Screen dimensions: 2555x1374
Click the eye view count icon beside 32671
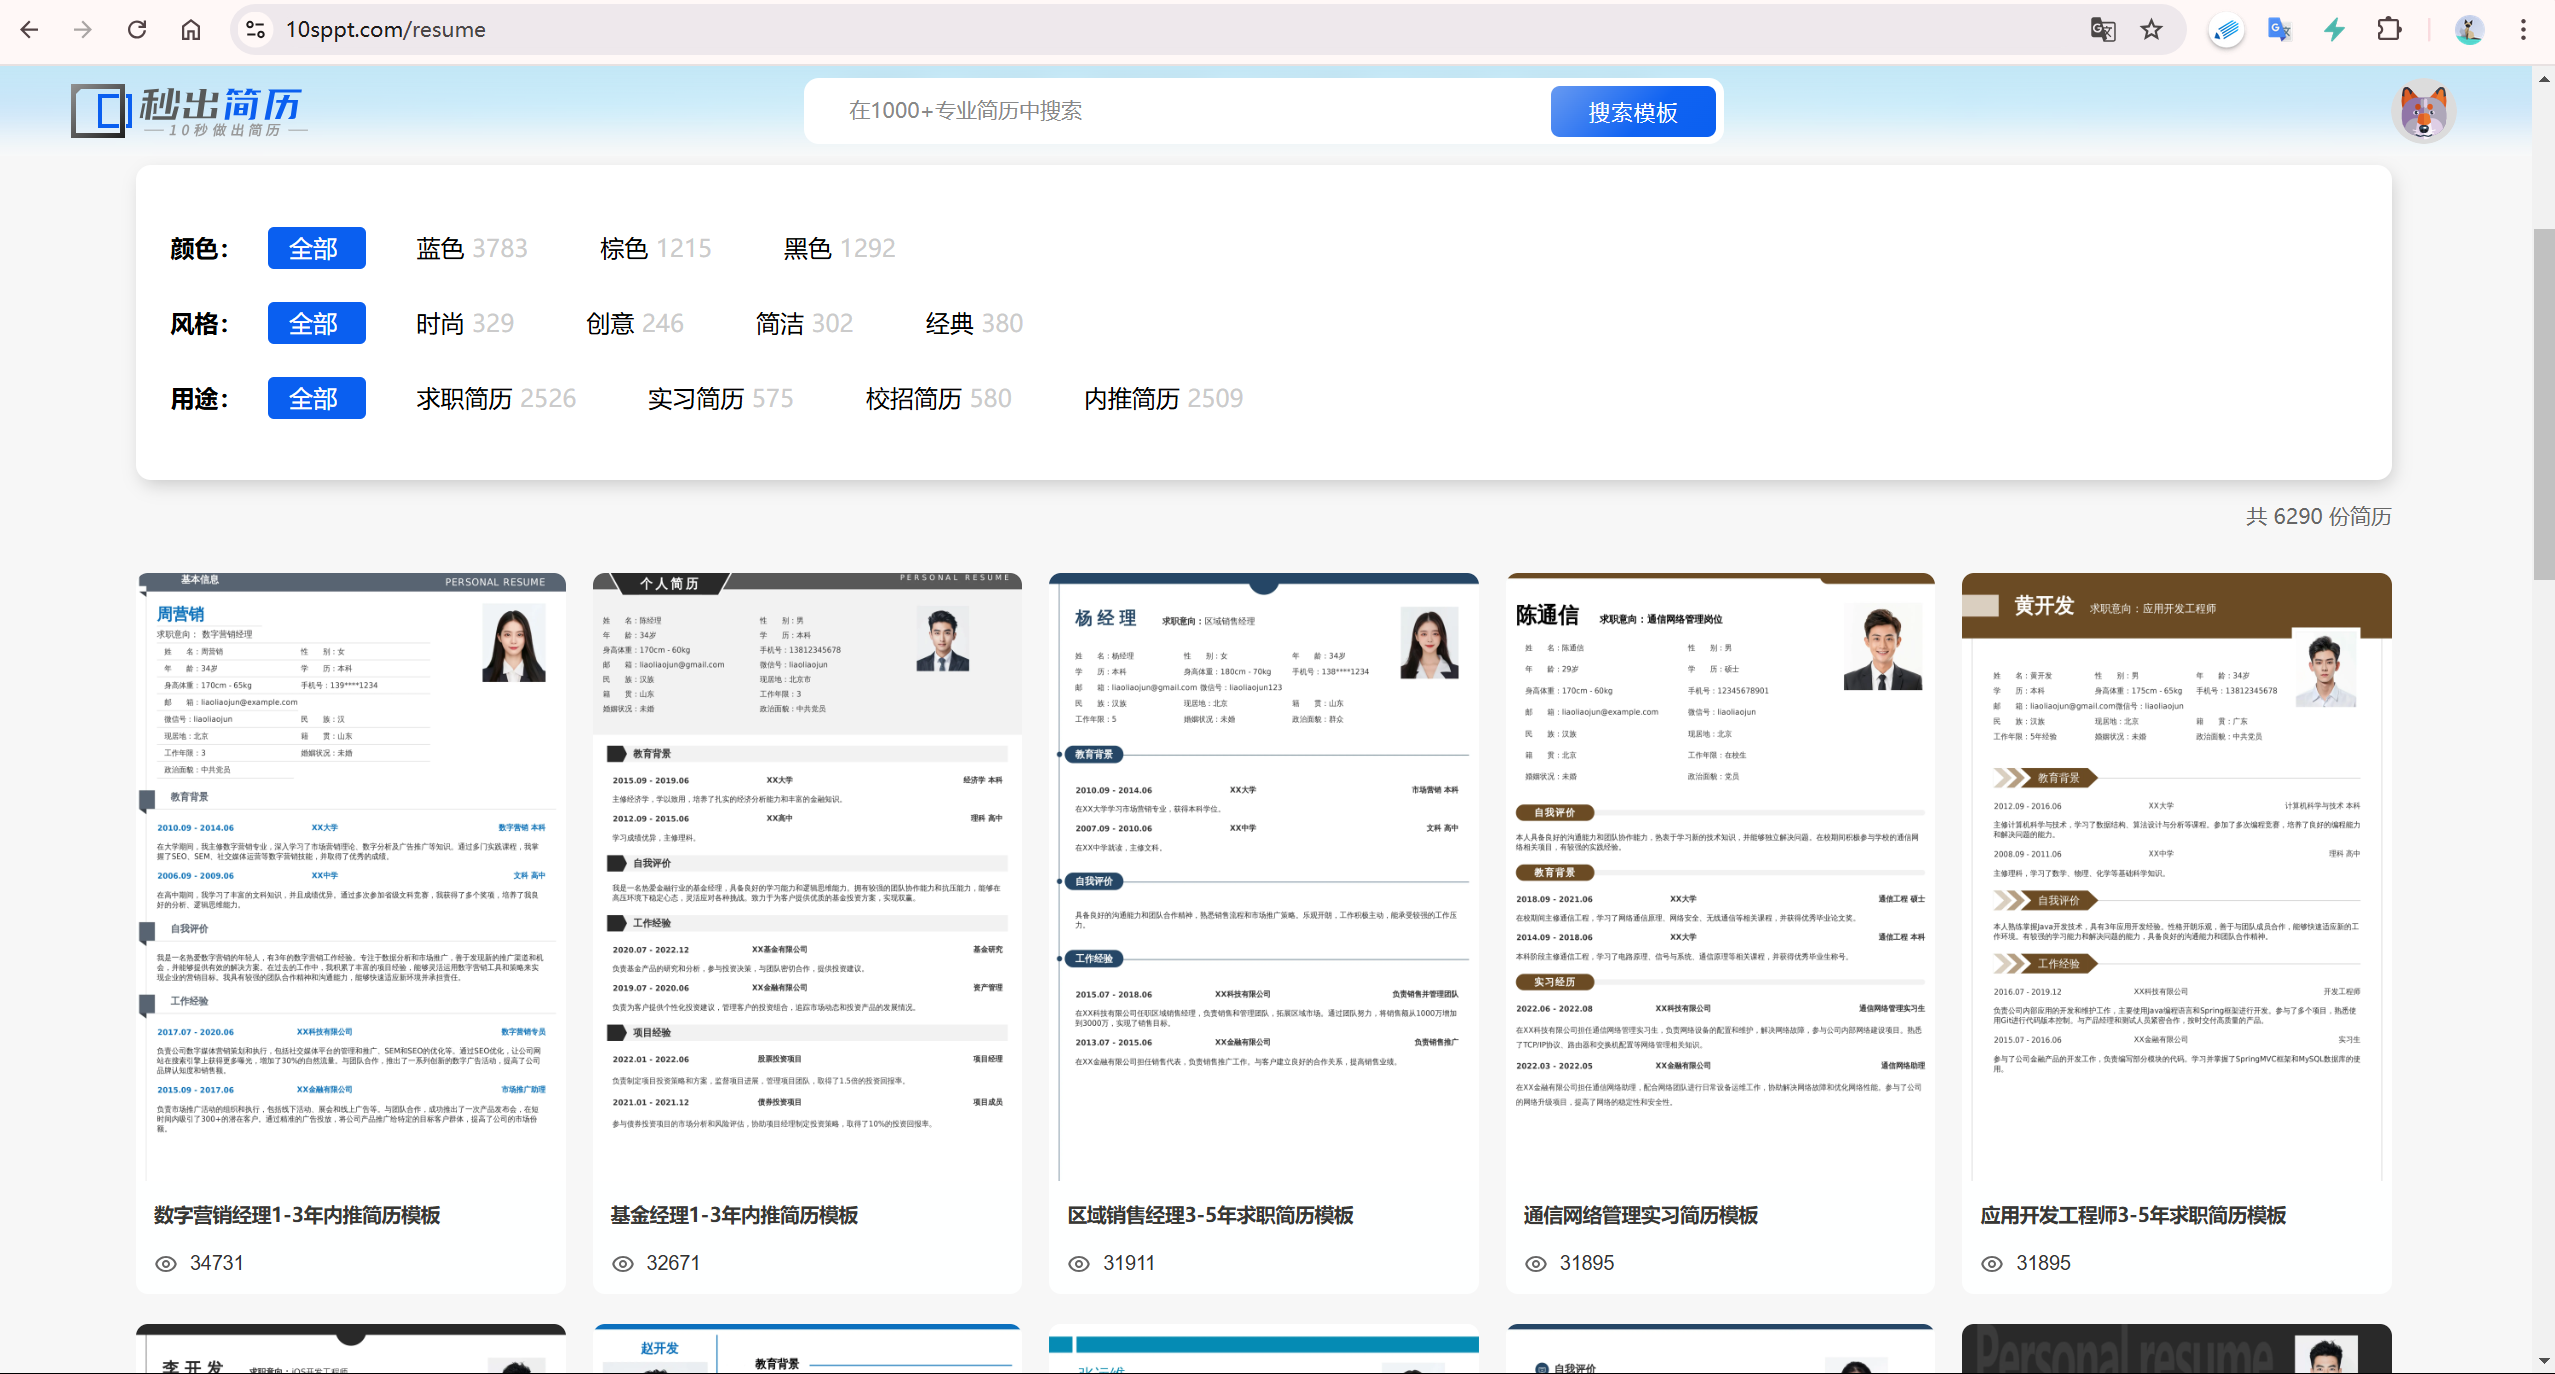623,1264
